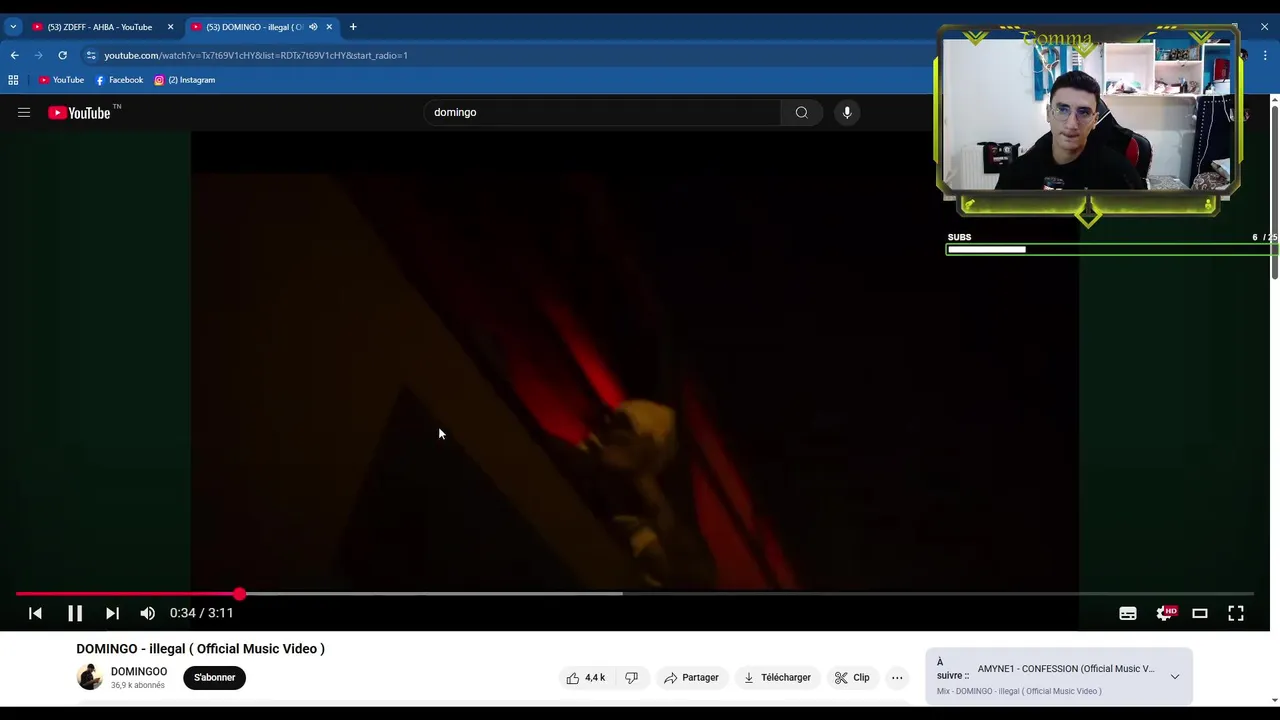The height and width of the screenshot is (720, 1280).
Task: Open the tab search dropdown arrow
Action: click(x=13, y=27)
